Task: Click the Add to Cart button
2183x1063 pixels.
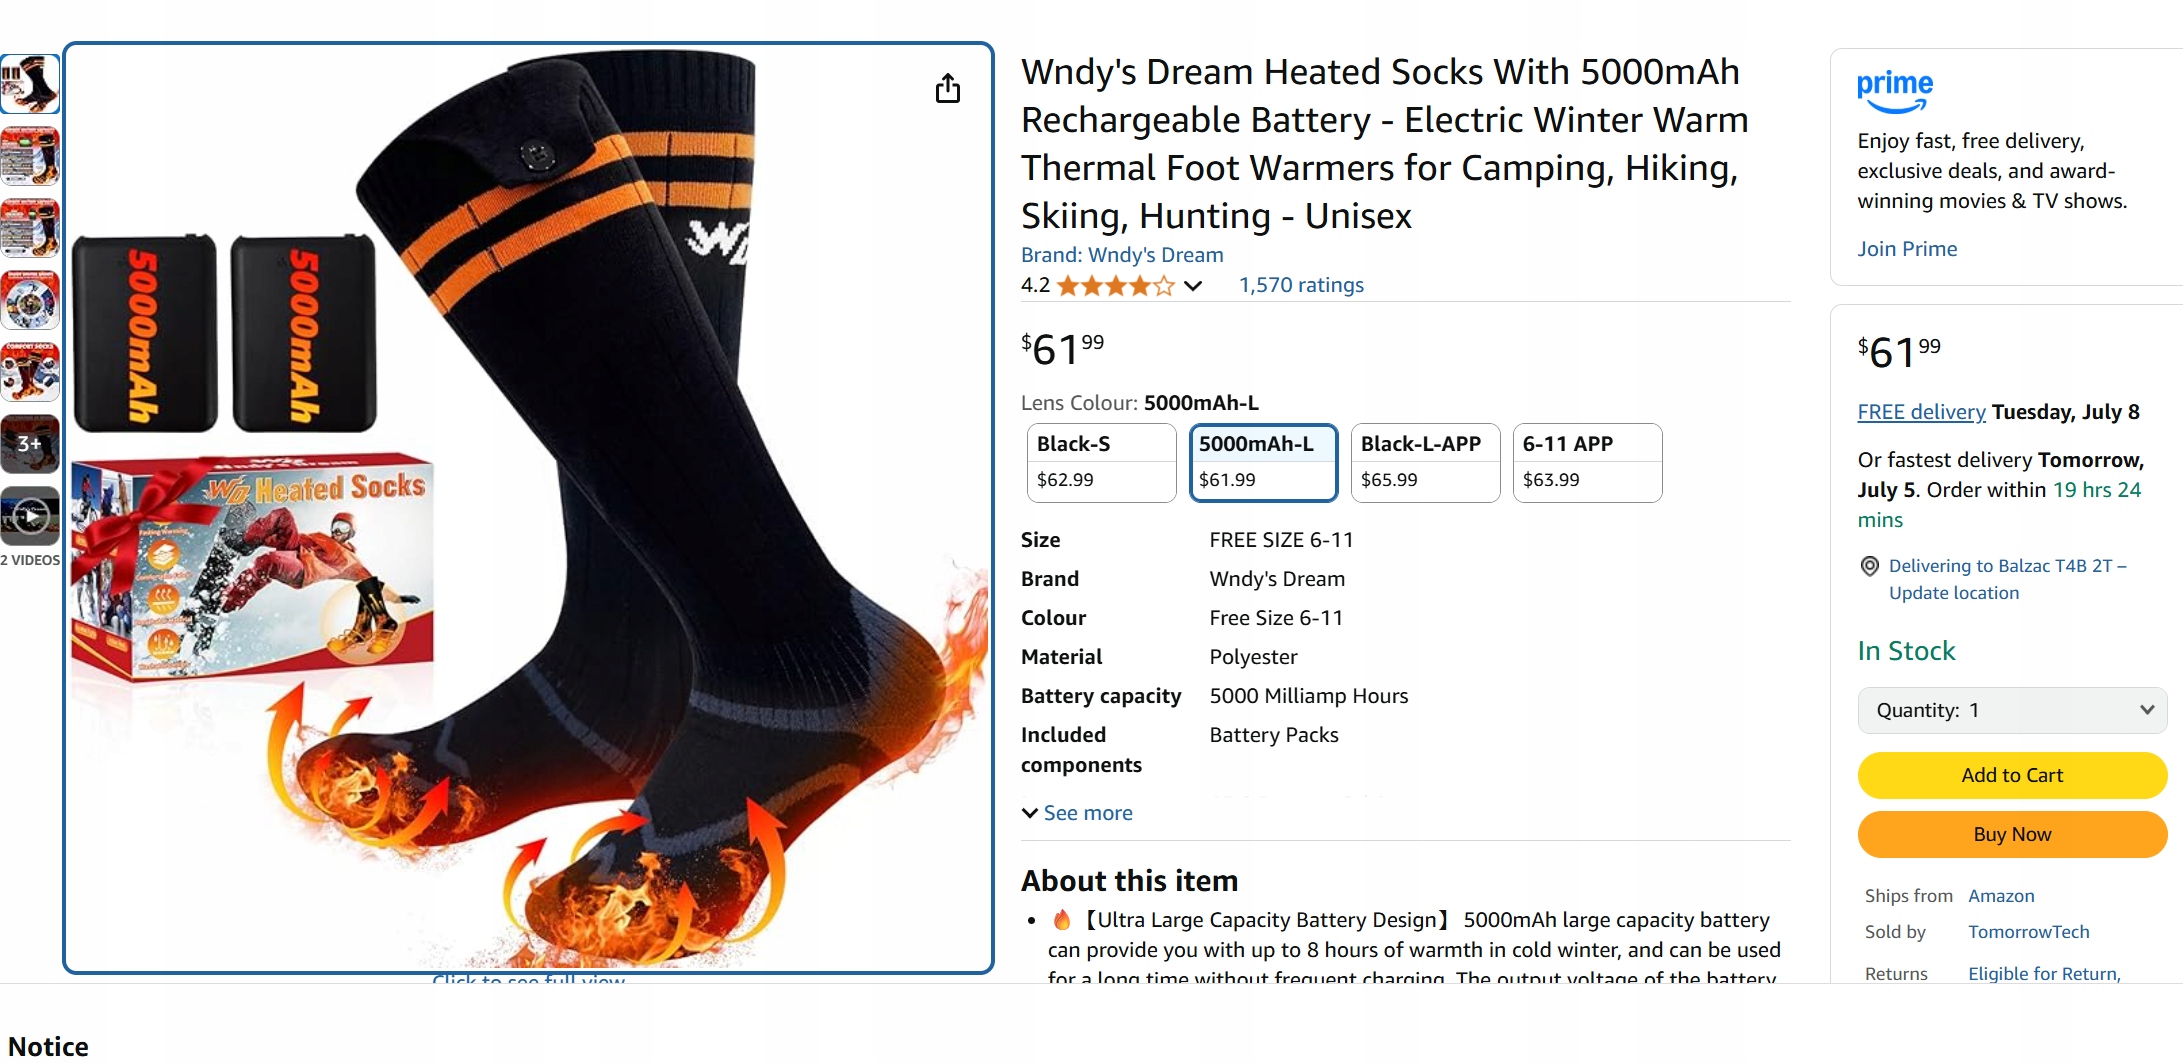Action: (2012, 775)
